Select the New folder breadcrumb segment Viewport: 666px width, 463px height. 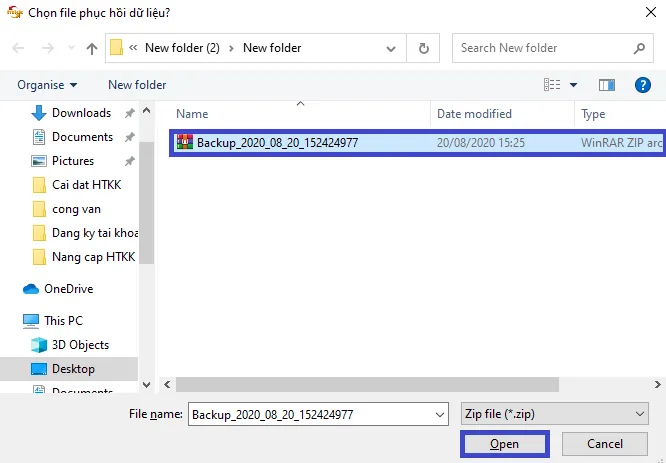coord(272,48)
